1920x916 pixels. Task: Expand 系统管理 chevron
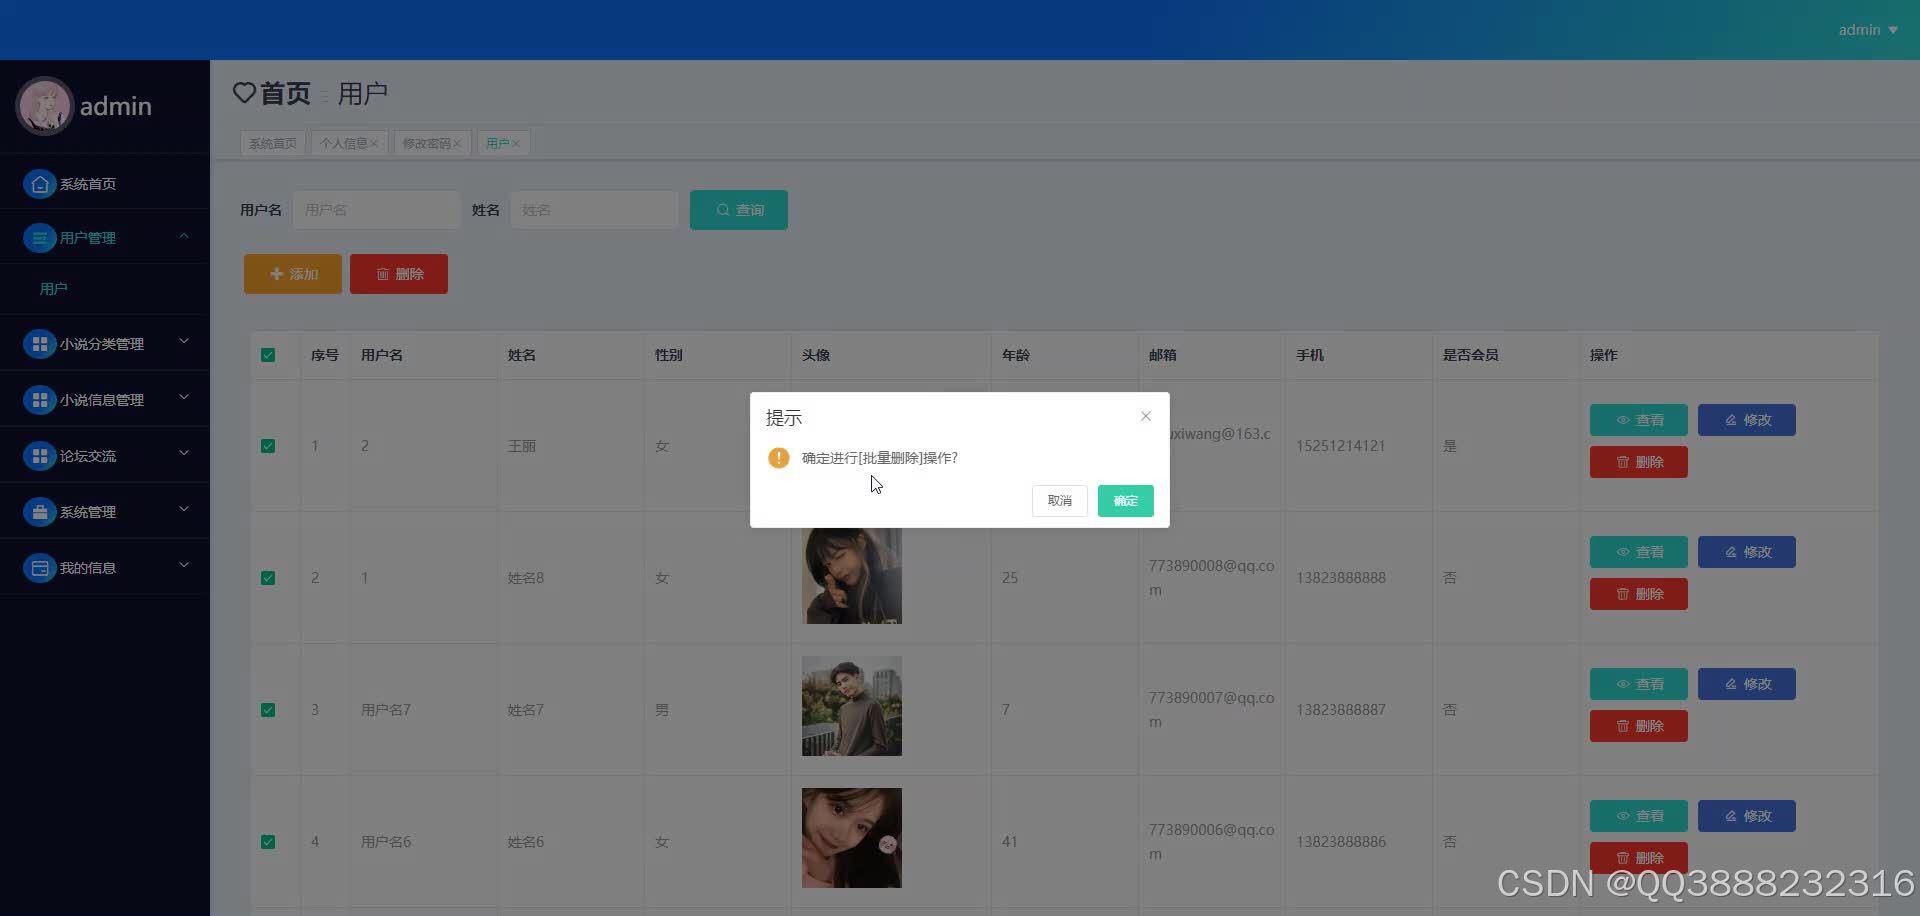[x=184, y=510]
